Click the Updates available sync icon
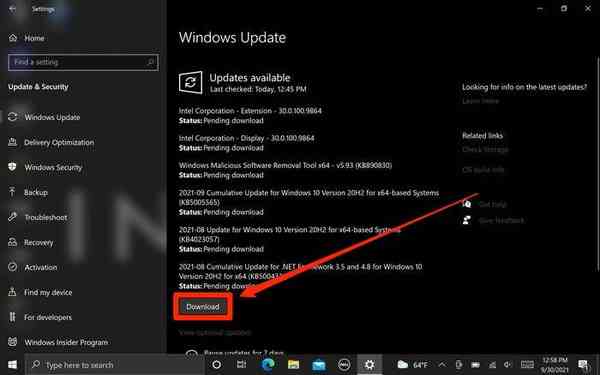This screenshot has height=375, width=600. (x=191, y=82)
